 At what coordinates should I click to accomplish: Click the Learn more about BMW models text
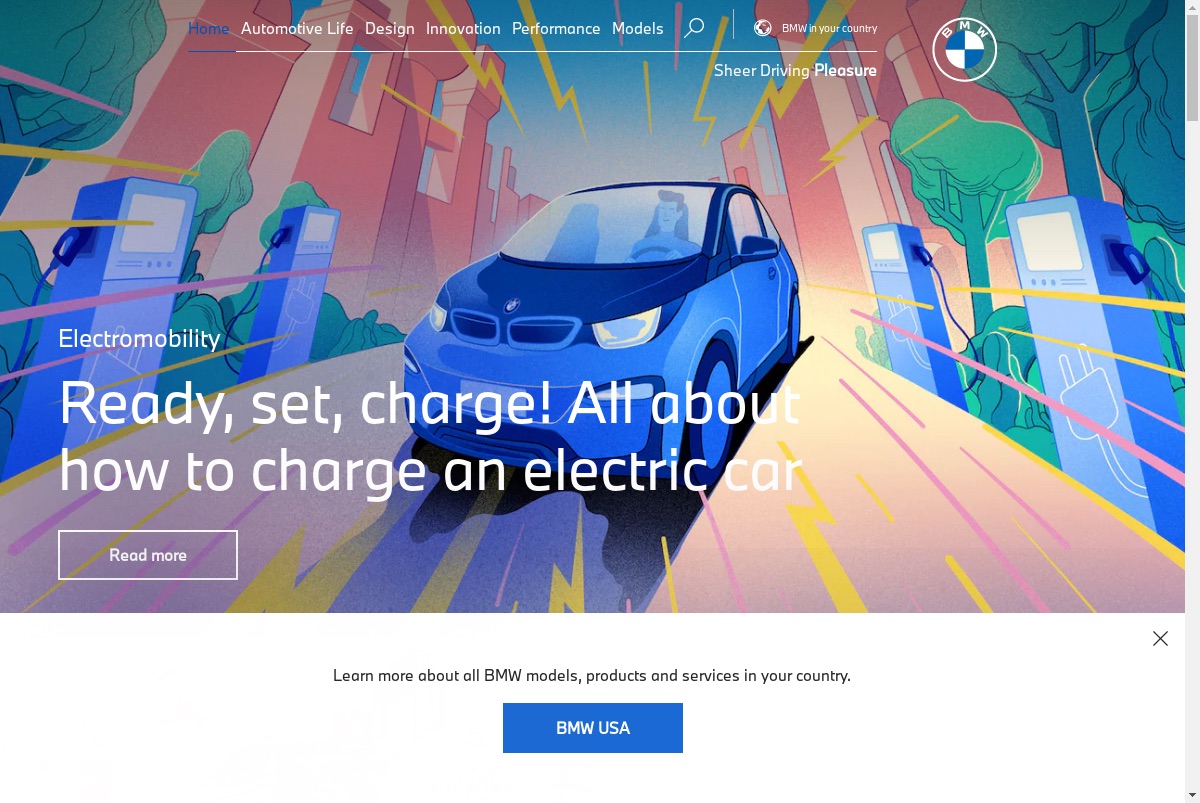click(x=592, y=675)
